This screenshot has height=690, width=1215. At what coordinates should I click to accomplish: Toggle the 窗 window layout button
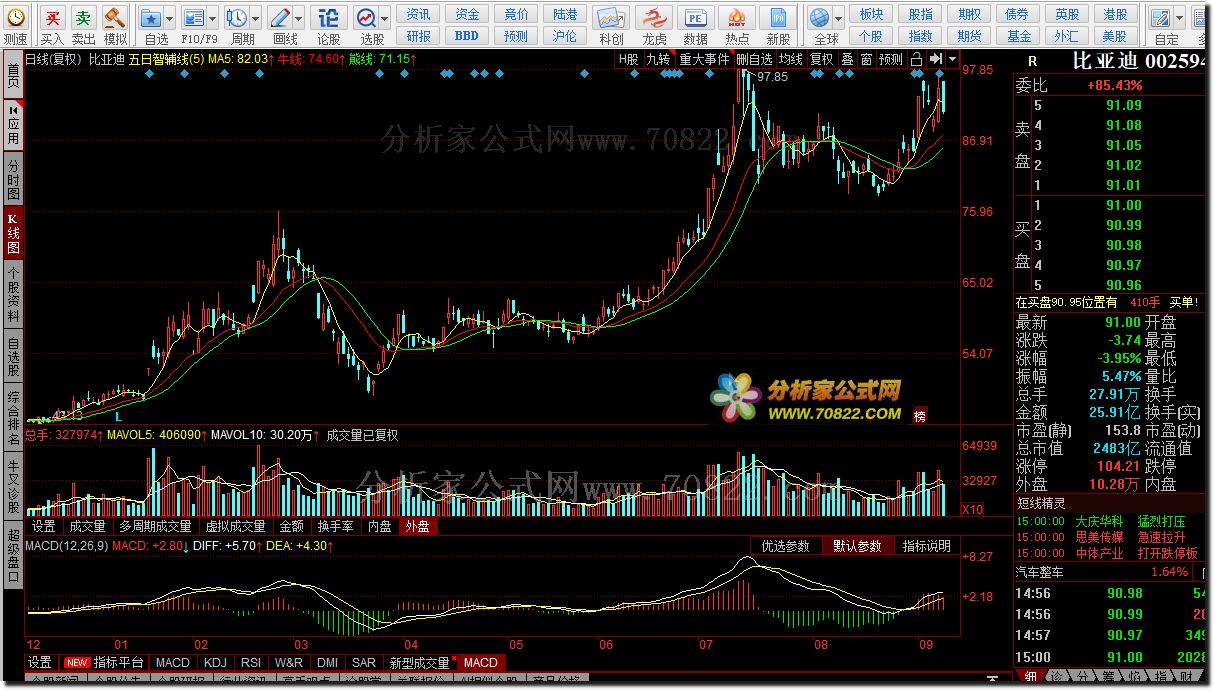tap(866, 60)
